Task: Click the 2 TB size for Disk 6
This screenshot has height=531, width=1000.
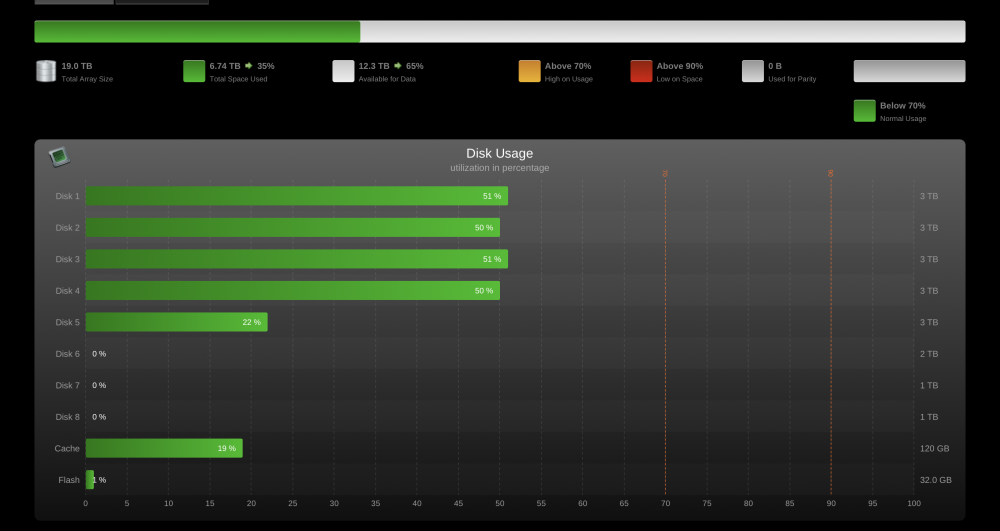Action: (x=929, y=354)
